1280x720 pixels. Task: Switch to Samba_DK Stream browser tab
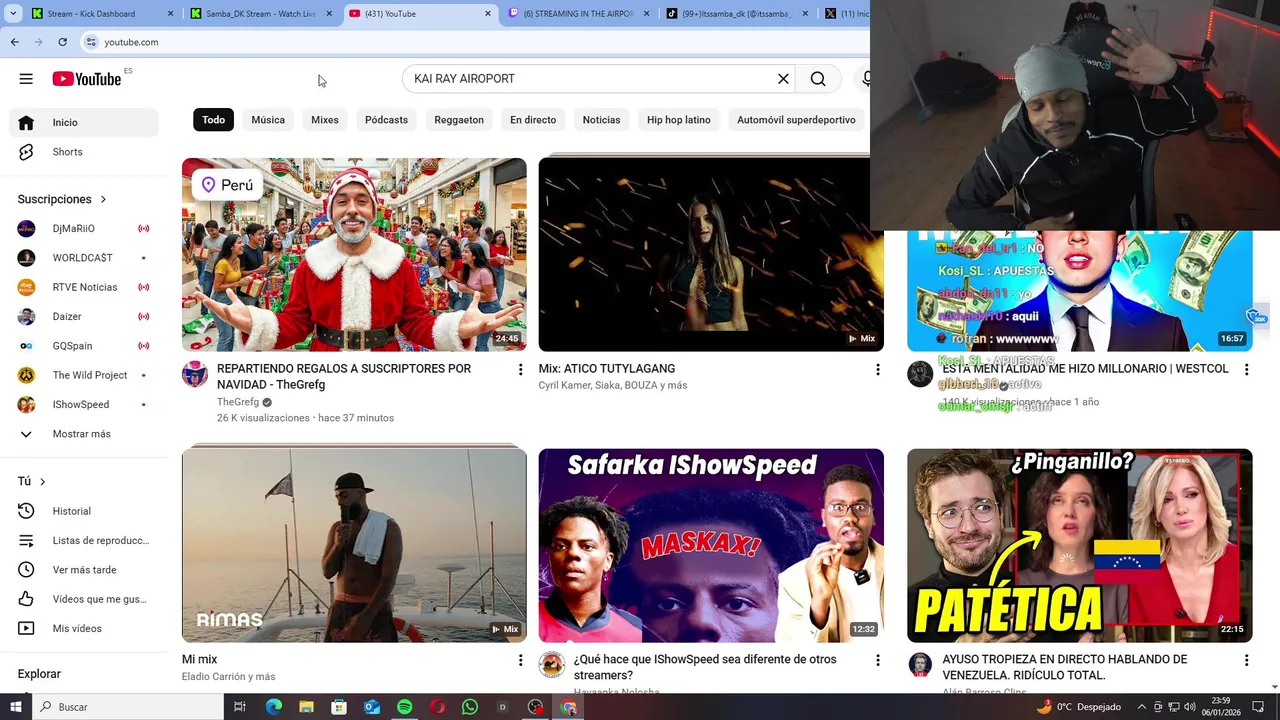pyautogui.click(x=262, y=14)
